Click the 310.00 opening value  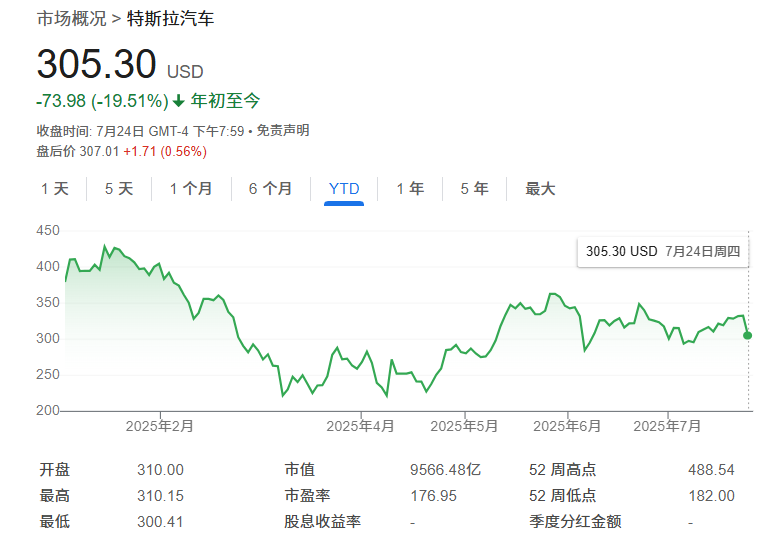tap(160, 470)
